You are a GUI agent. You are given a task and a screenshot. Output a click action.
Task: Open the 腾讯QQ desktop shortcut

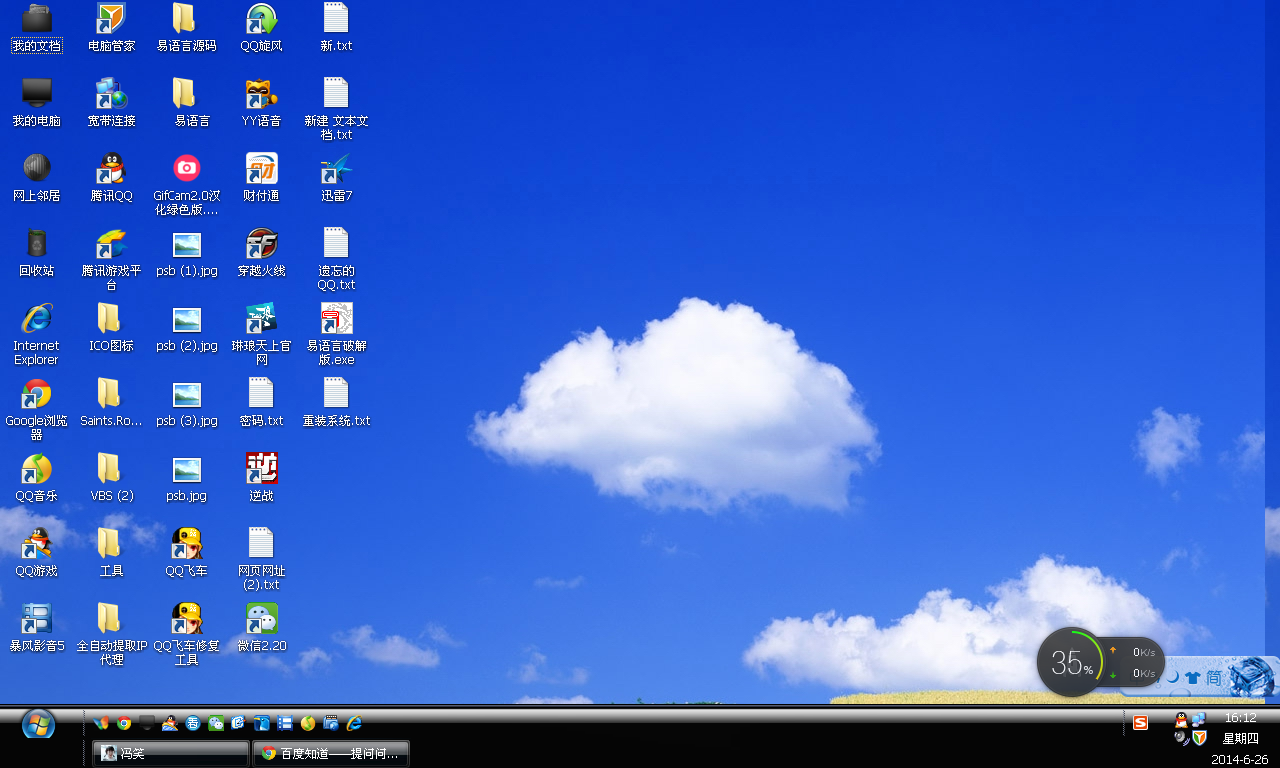point(111,169)
